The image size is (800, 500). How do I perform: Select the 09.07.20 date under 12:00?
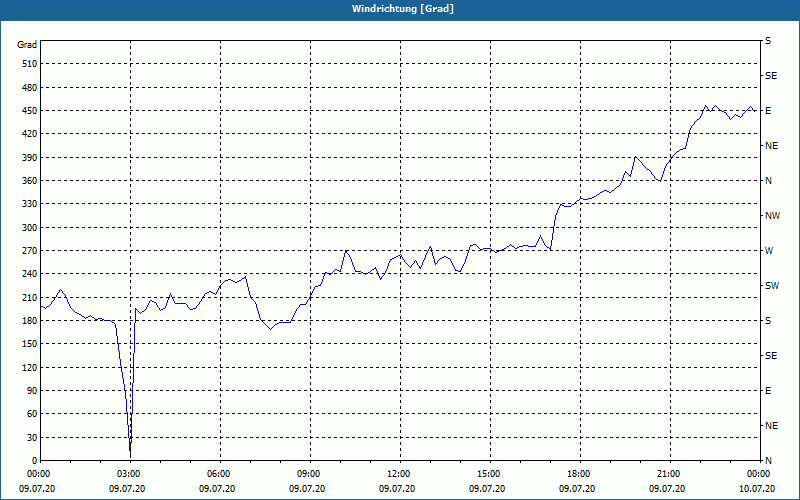[397, 489]
